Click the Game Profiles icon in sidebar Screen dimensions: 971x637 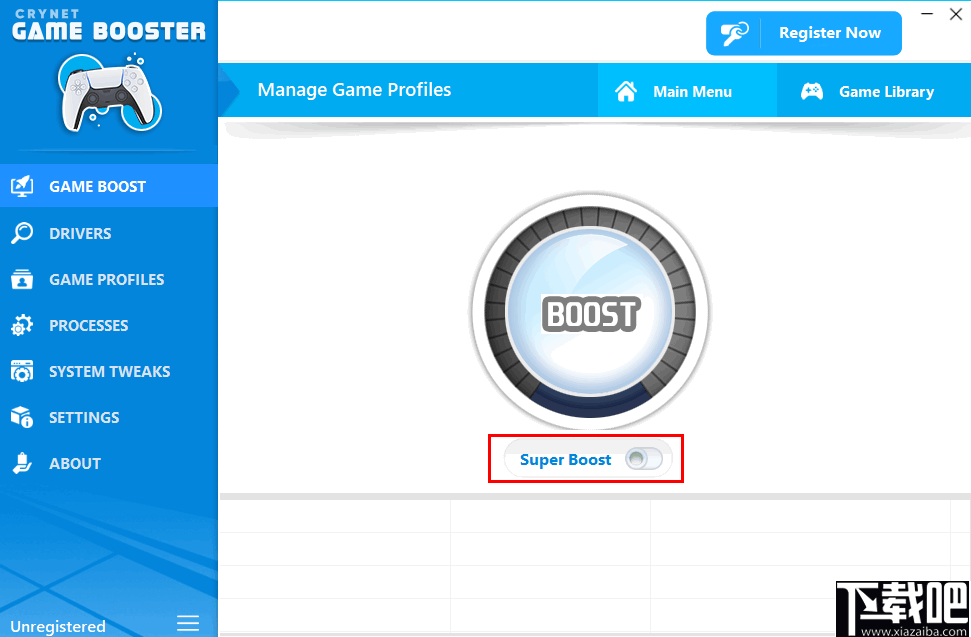click(x=22, y=279)
